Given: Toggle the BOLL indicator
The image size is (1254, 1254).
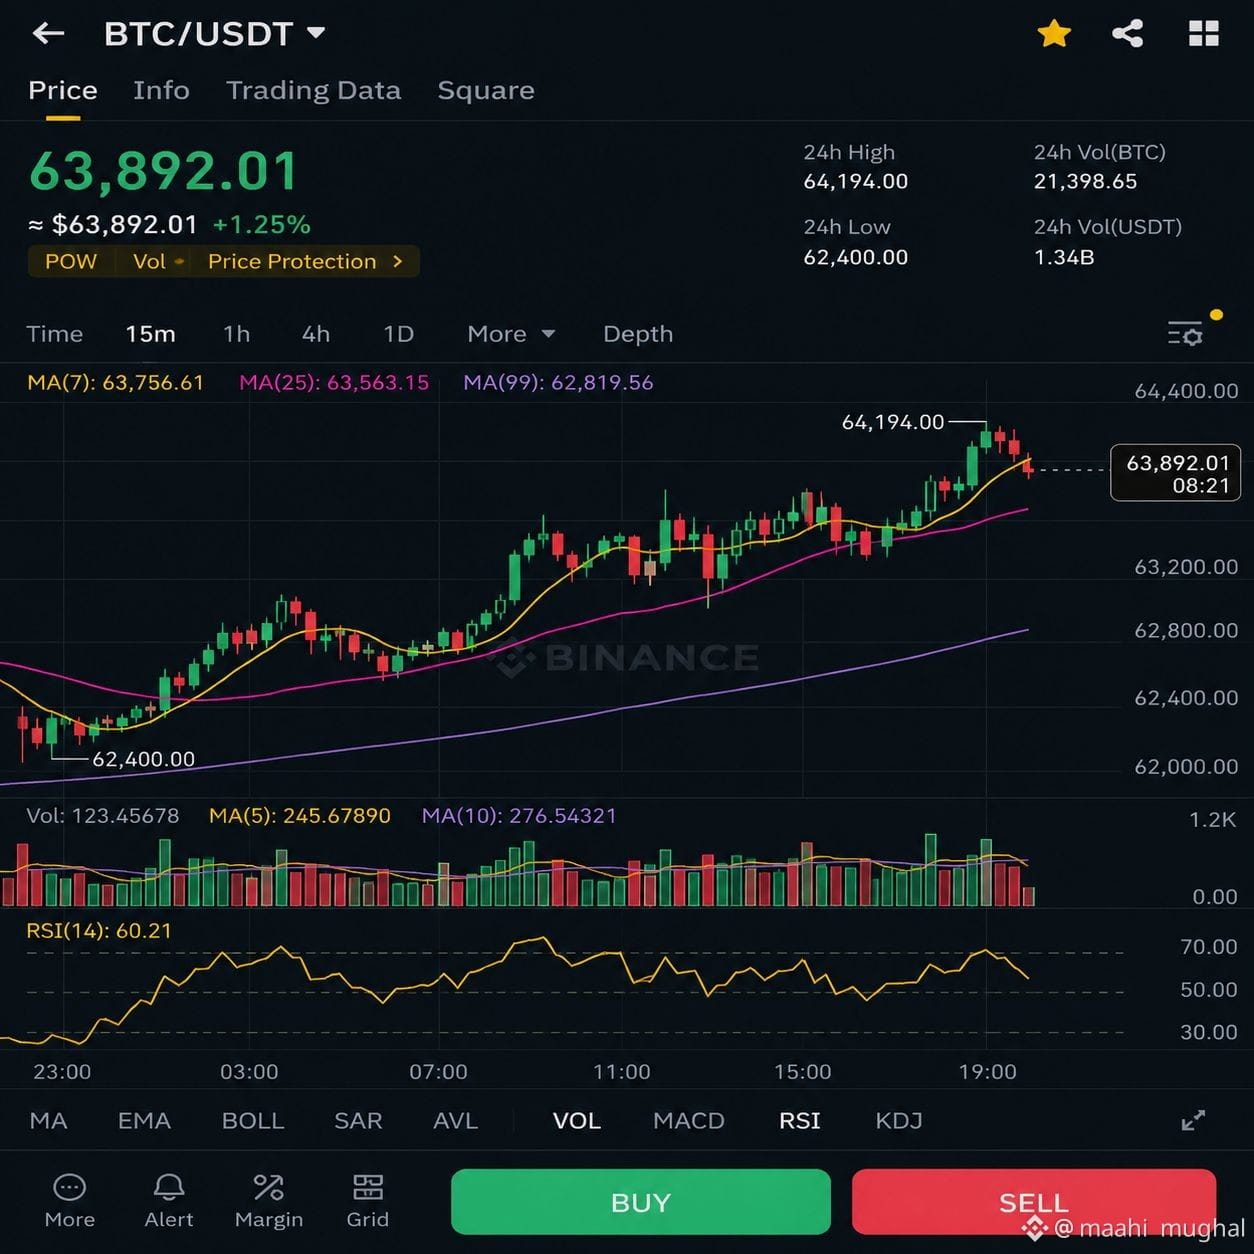Looking at the screenshot, I should pyautogui.click(x=253, y=1121).
